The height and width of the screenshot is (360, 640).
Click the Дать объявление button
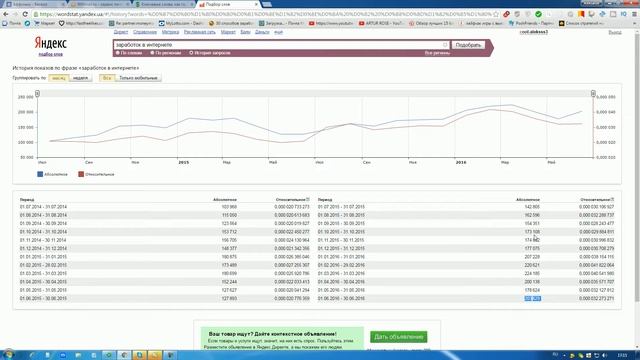(x=399, y=337)
